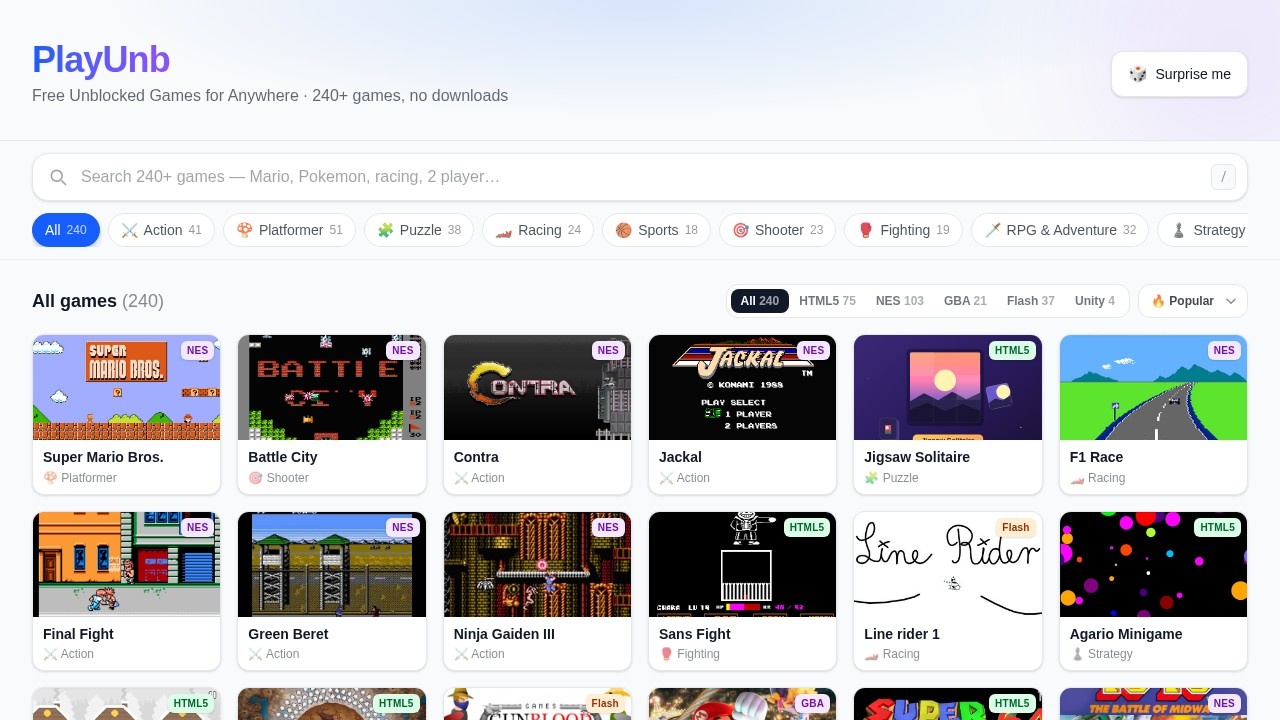Screen dimensions: 1280x720
Task: Open Jackal game thumbnail
Action: point(742,388)
